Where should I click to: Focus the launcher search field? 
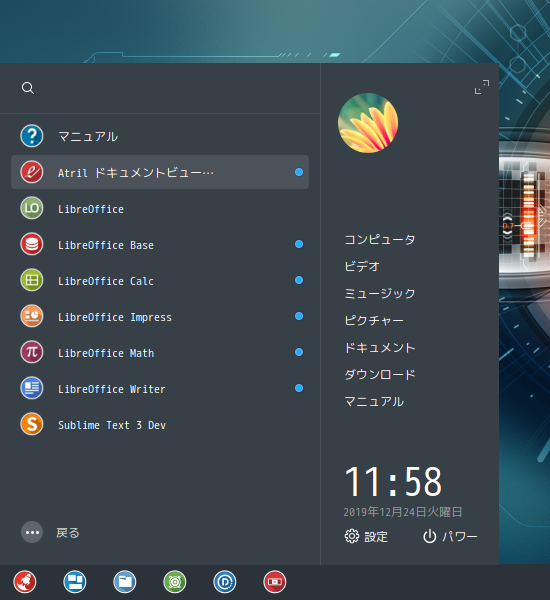160,88
